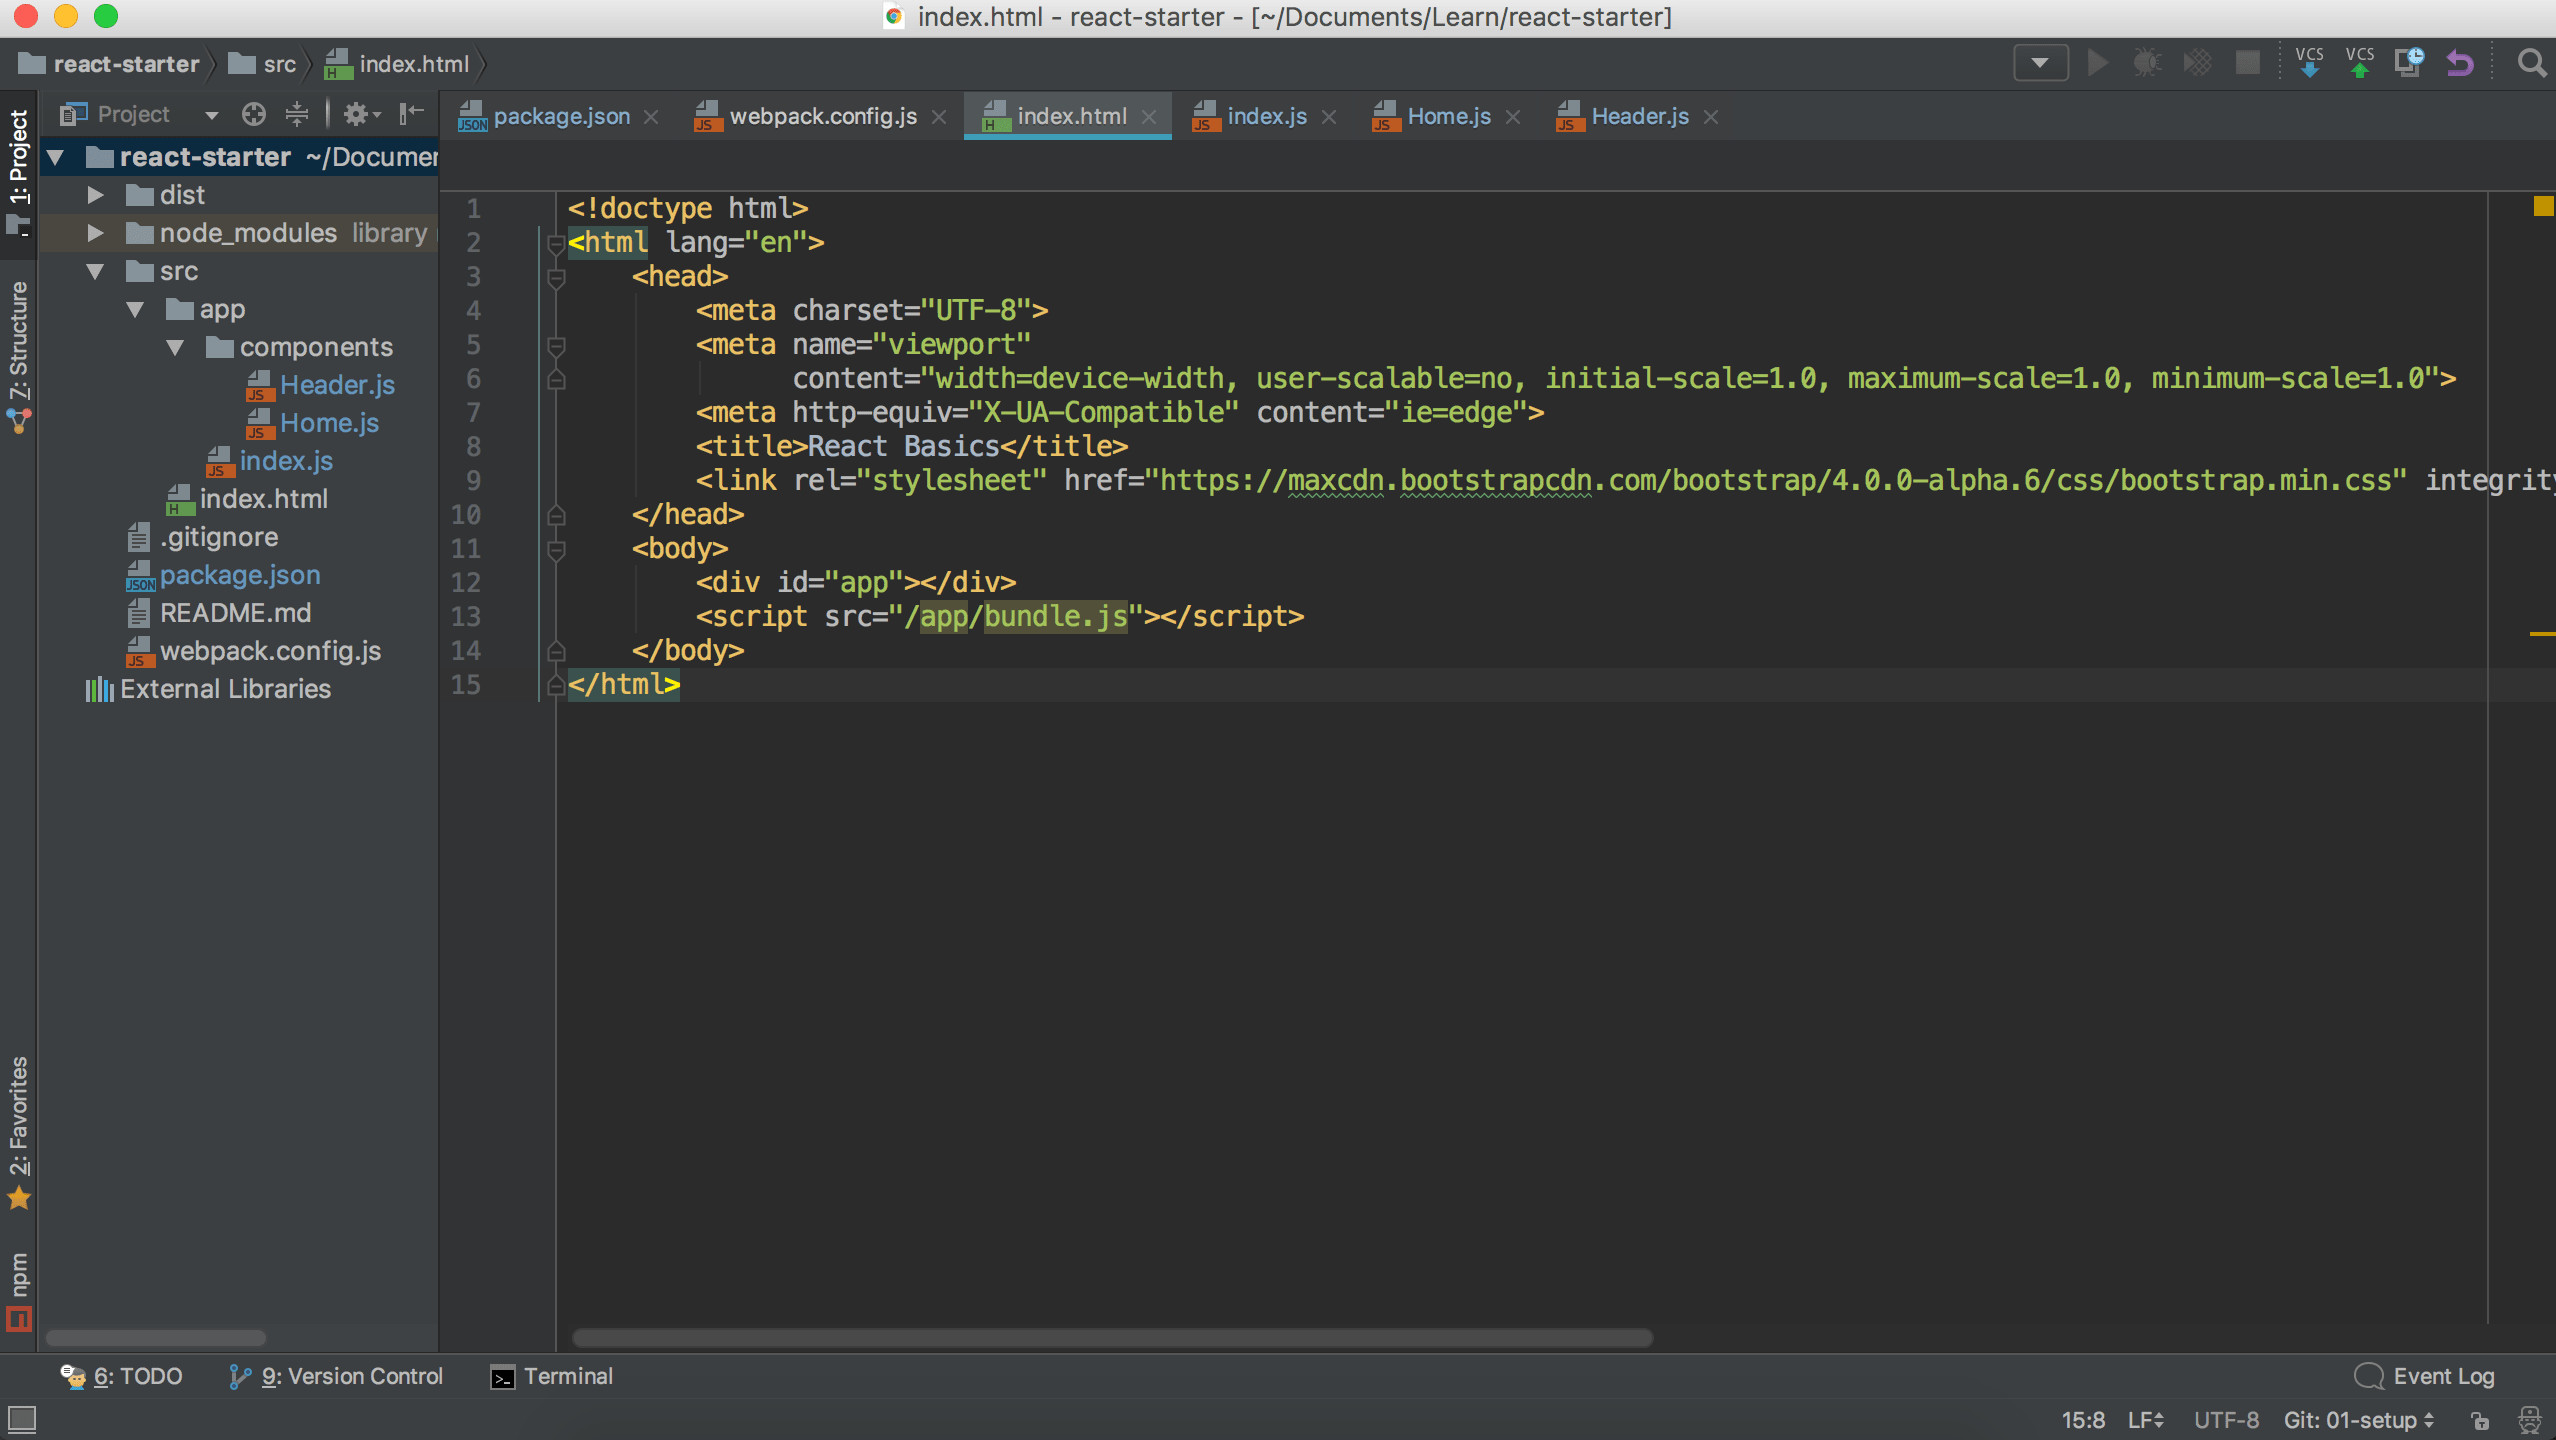
Task: Open Show History icon in toolbar
Action: pyautogui.click(x=2409, y=63)
